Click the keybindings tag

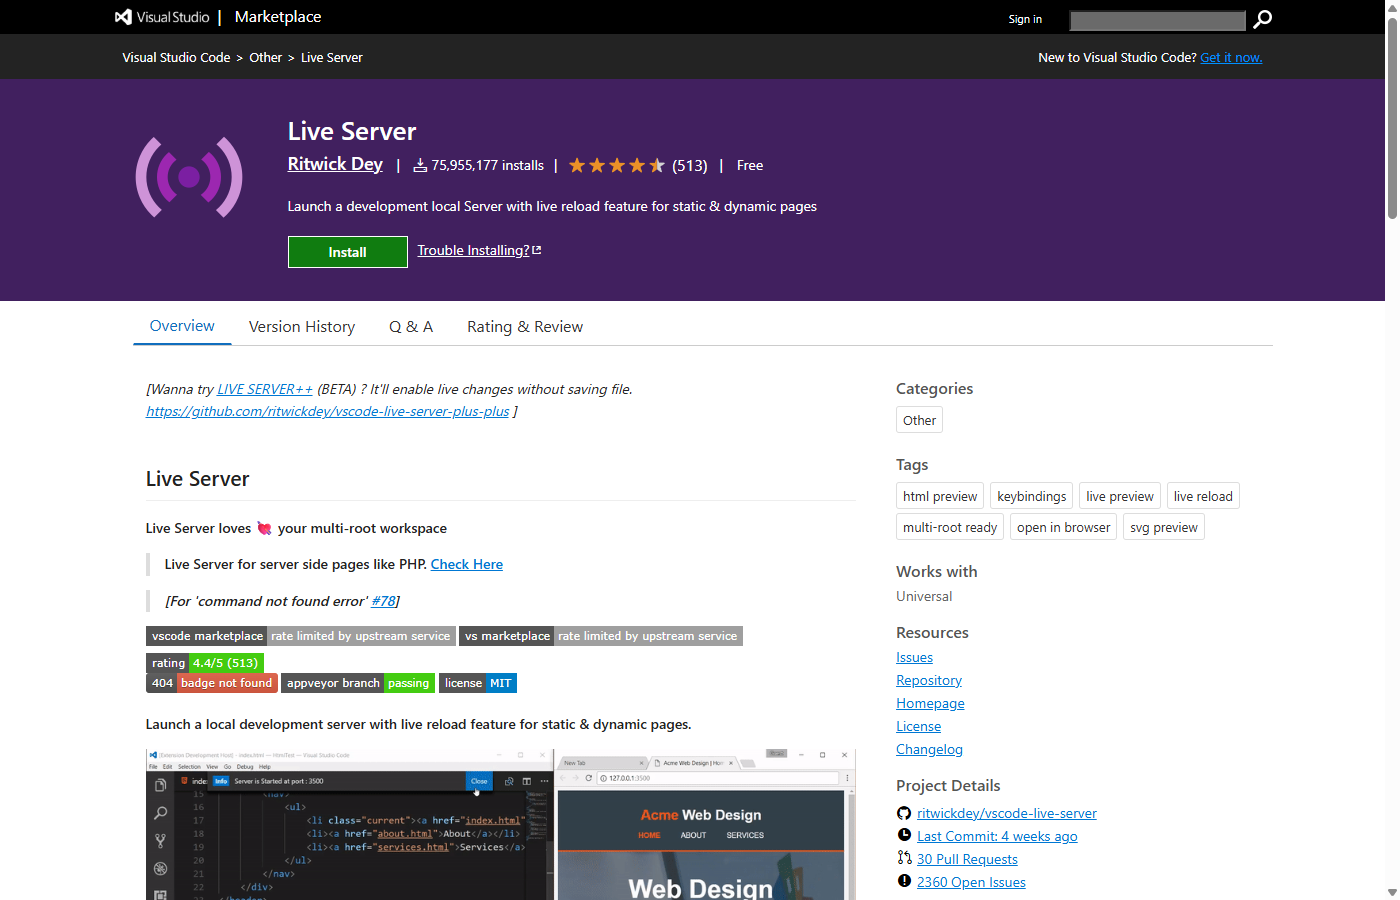tap(1032, 496)
